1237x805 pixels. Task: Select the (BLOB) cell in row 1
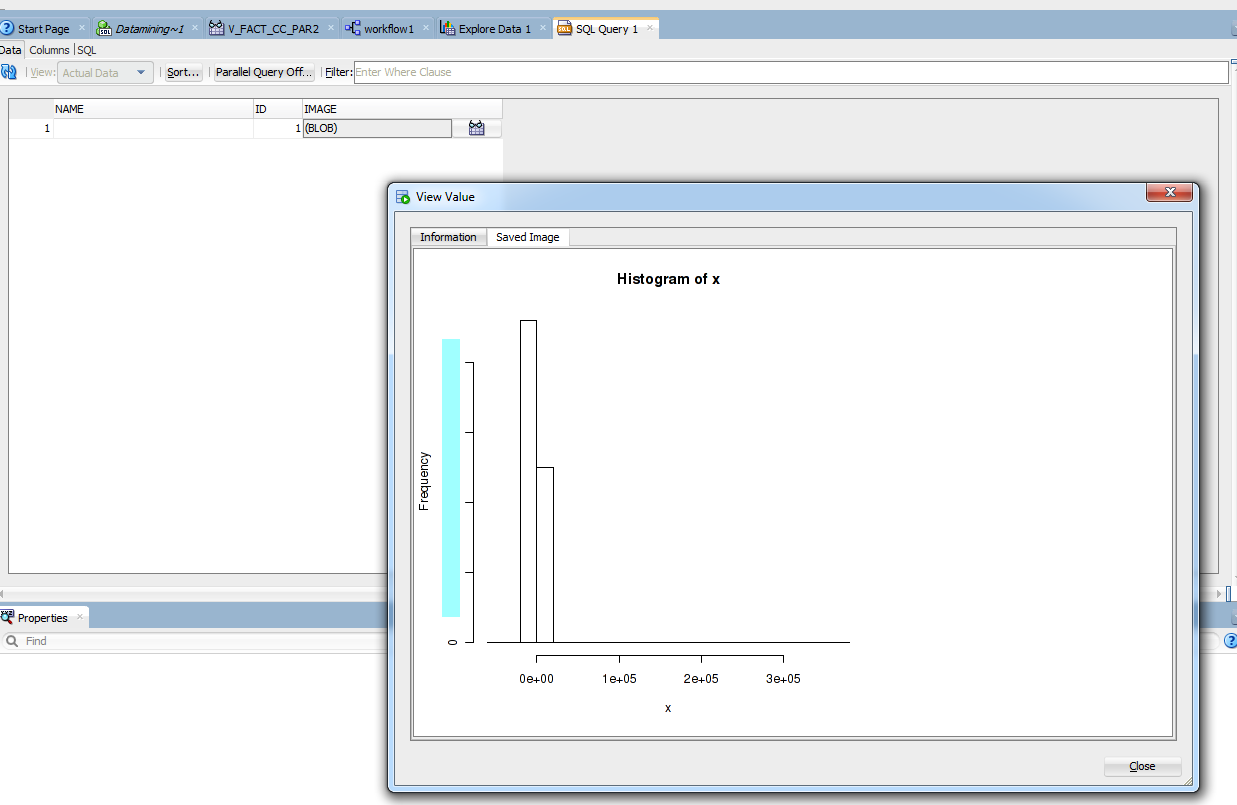pos(377,128)
